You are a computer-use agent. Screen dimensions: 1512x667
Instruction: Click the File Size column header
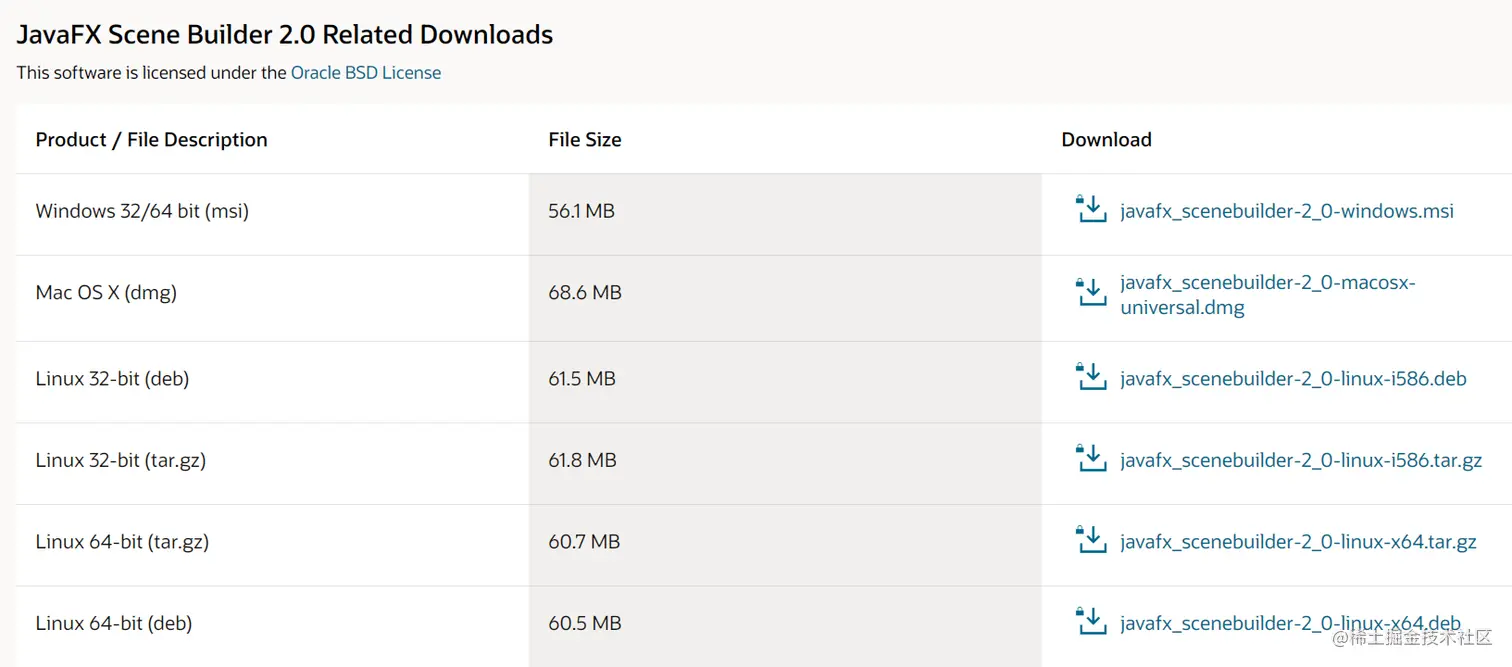click(584, 140)
